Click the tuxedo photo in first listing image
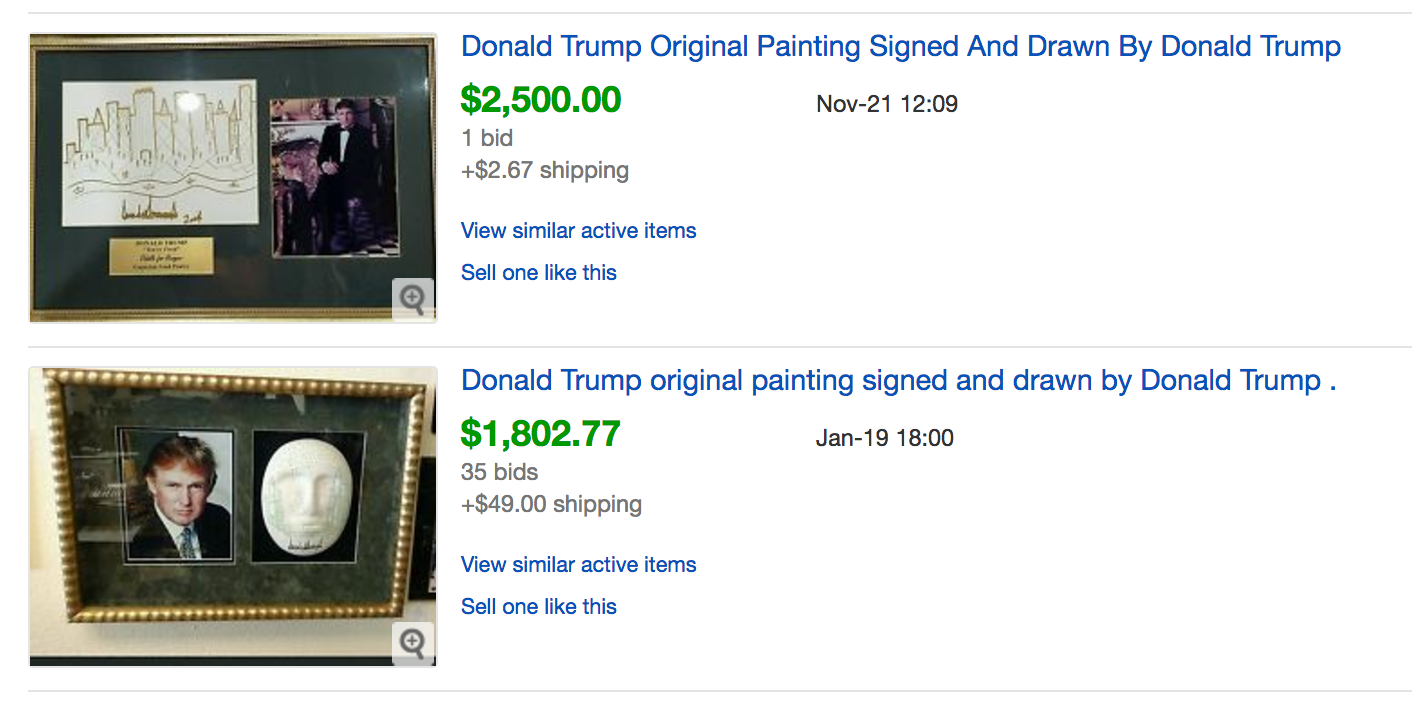Screen dimensions: 1428x702 click(x=333, y=176)
